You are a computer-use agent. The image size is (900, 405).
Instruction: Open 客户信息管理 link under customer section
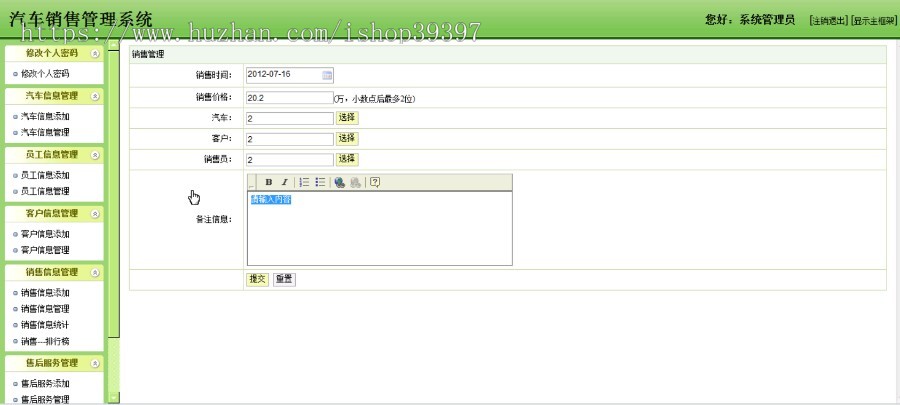click(45, 250)
